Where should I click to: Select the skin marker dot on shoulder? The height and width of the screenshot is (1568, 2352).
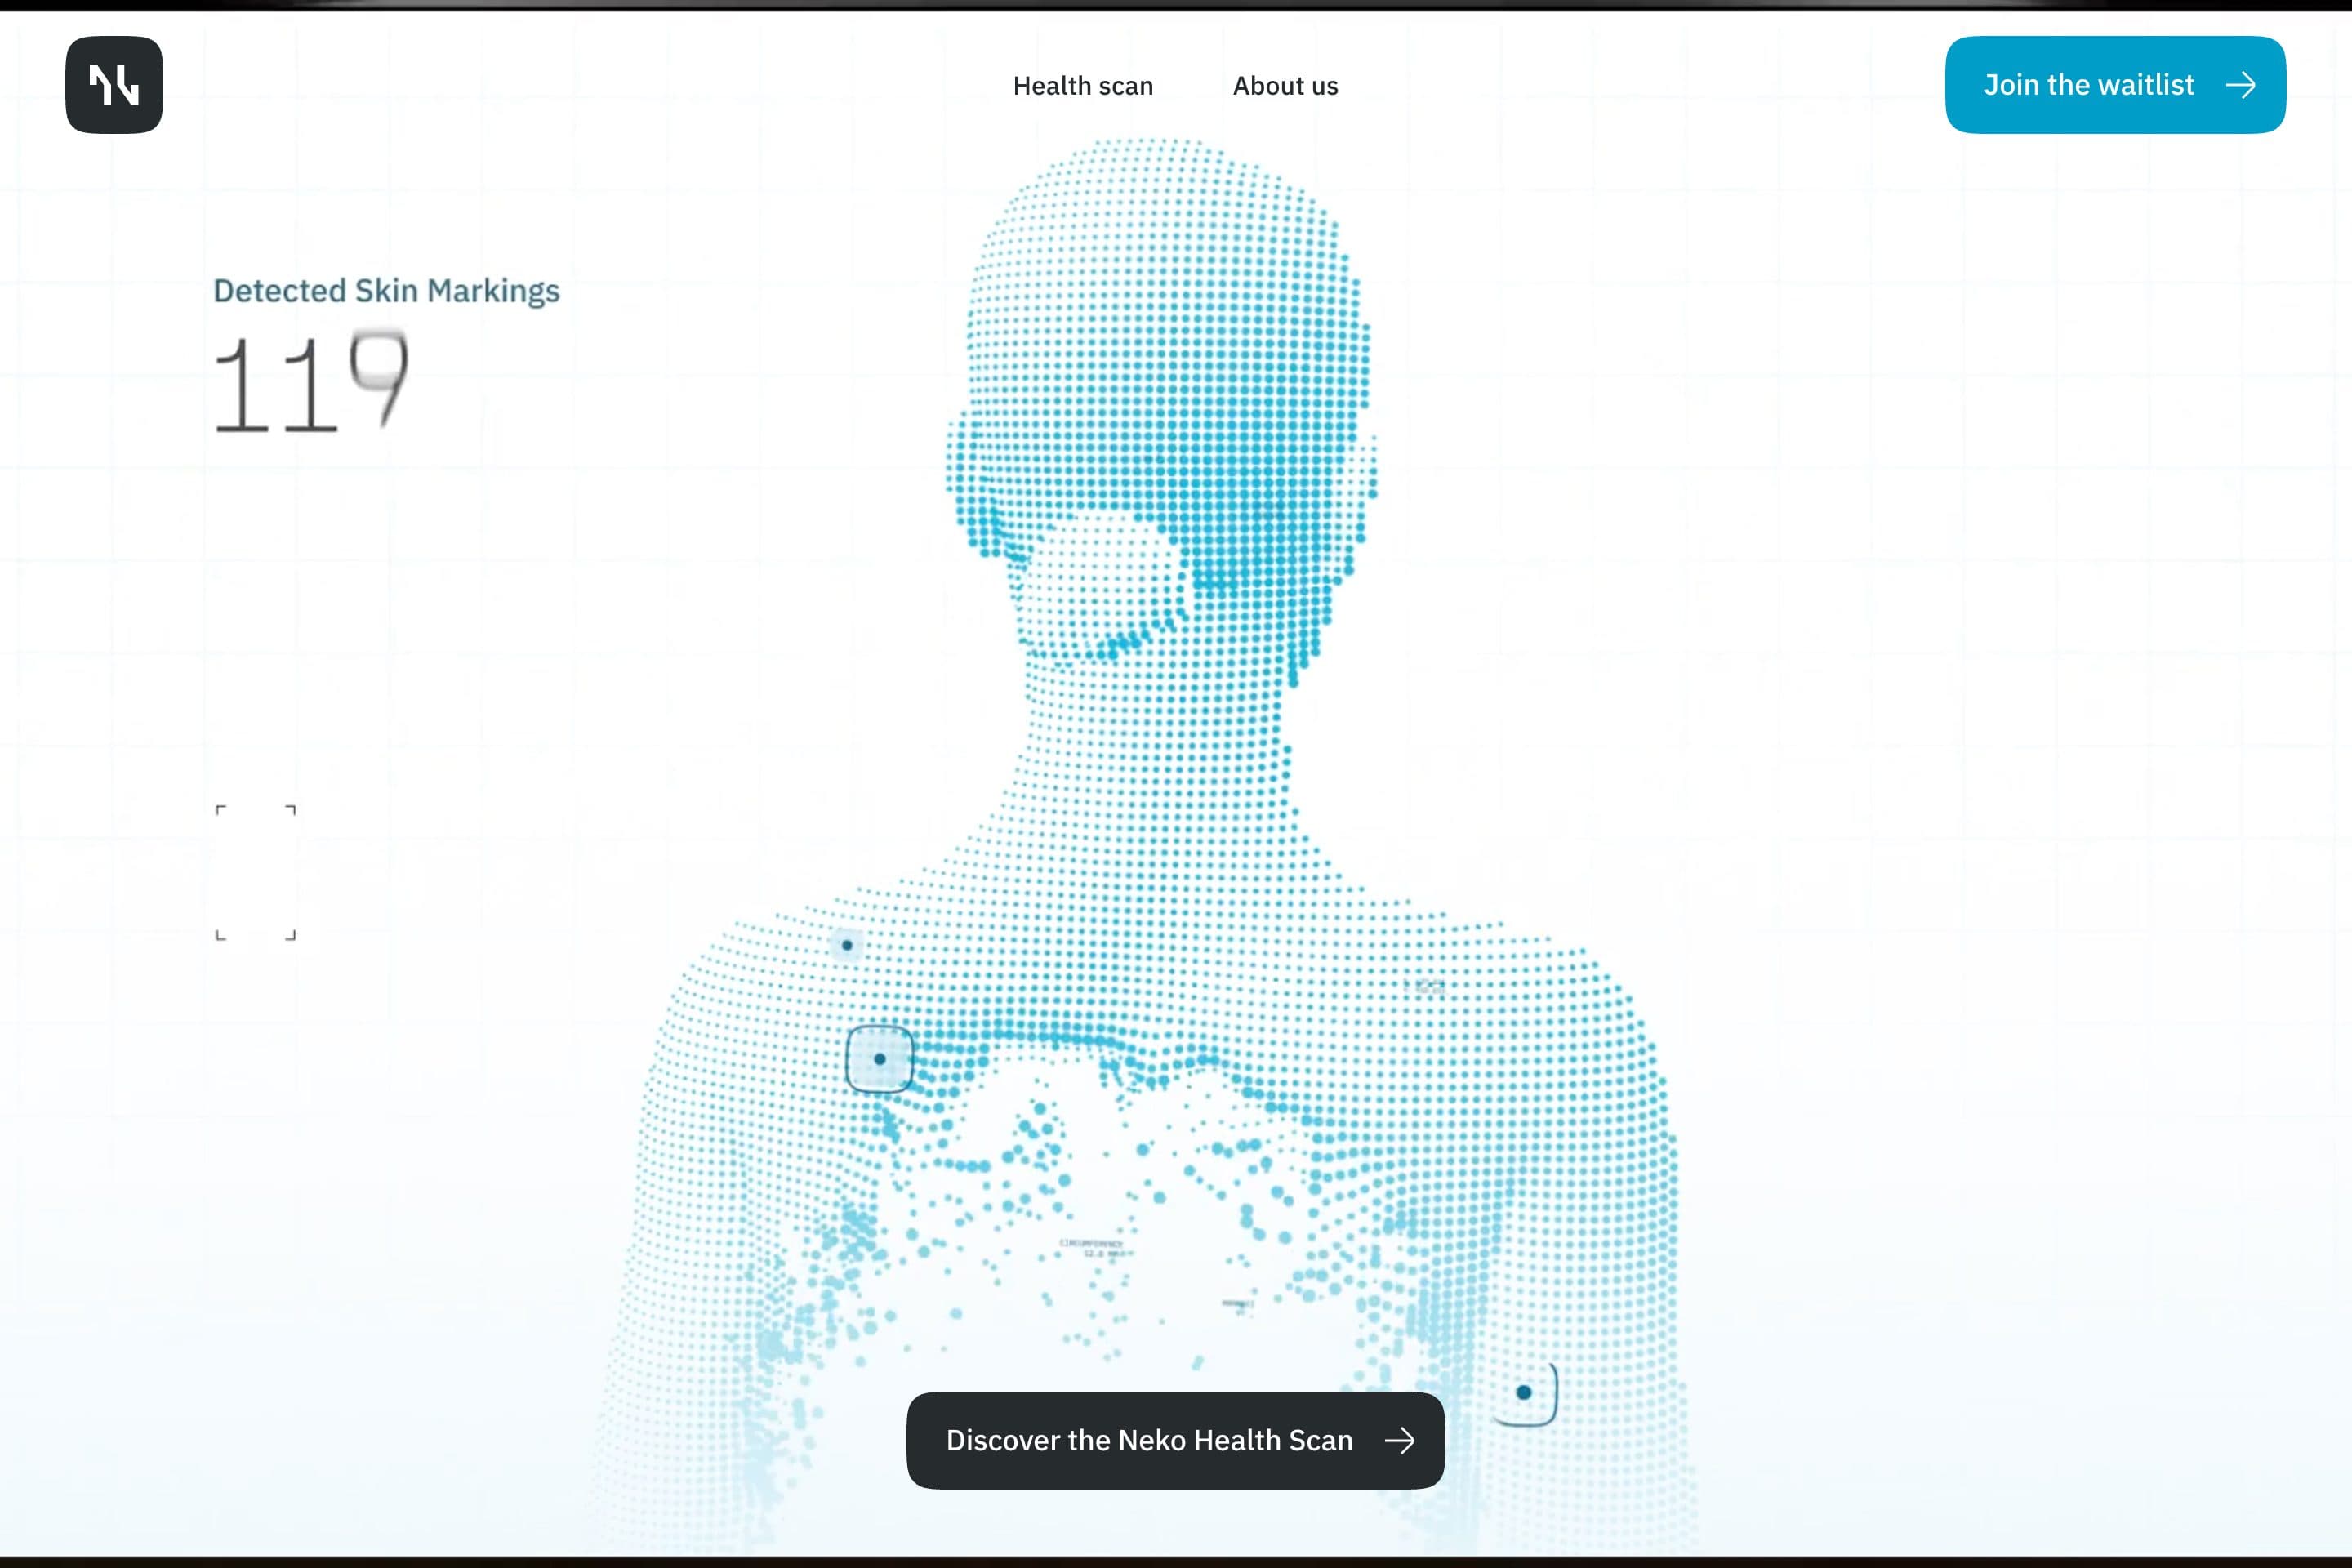[847, 945]
